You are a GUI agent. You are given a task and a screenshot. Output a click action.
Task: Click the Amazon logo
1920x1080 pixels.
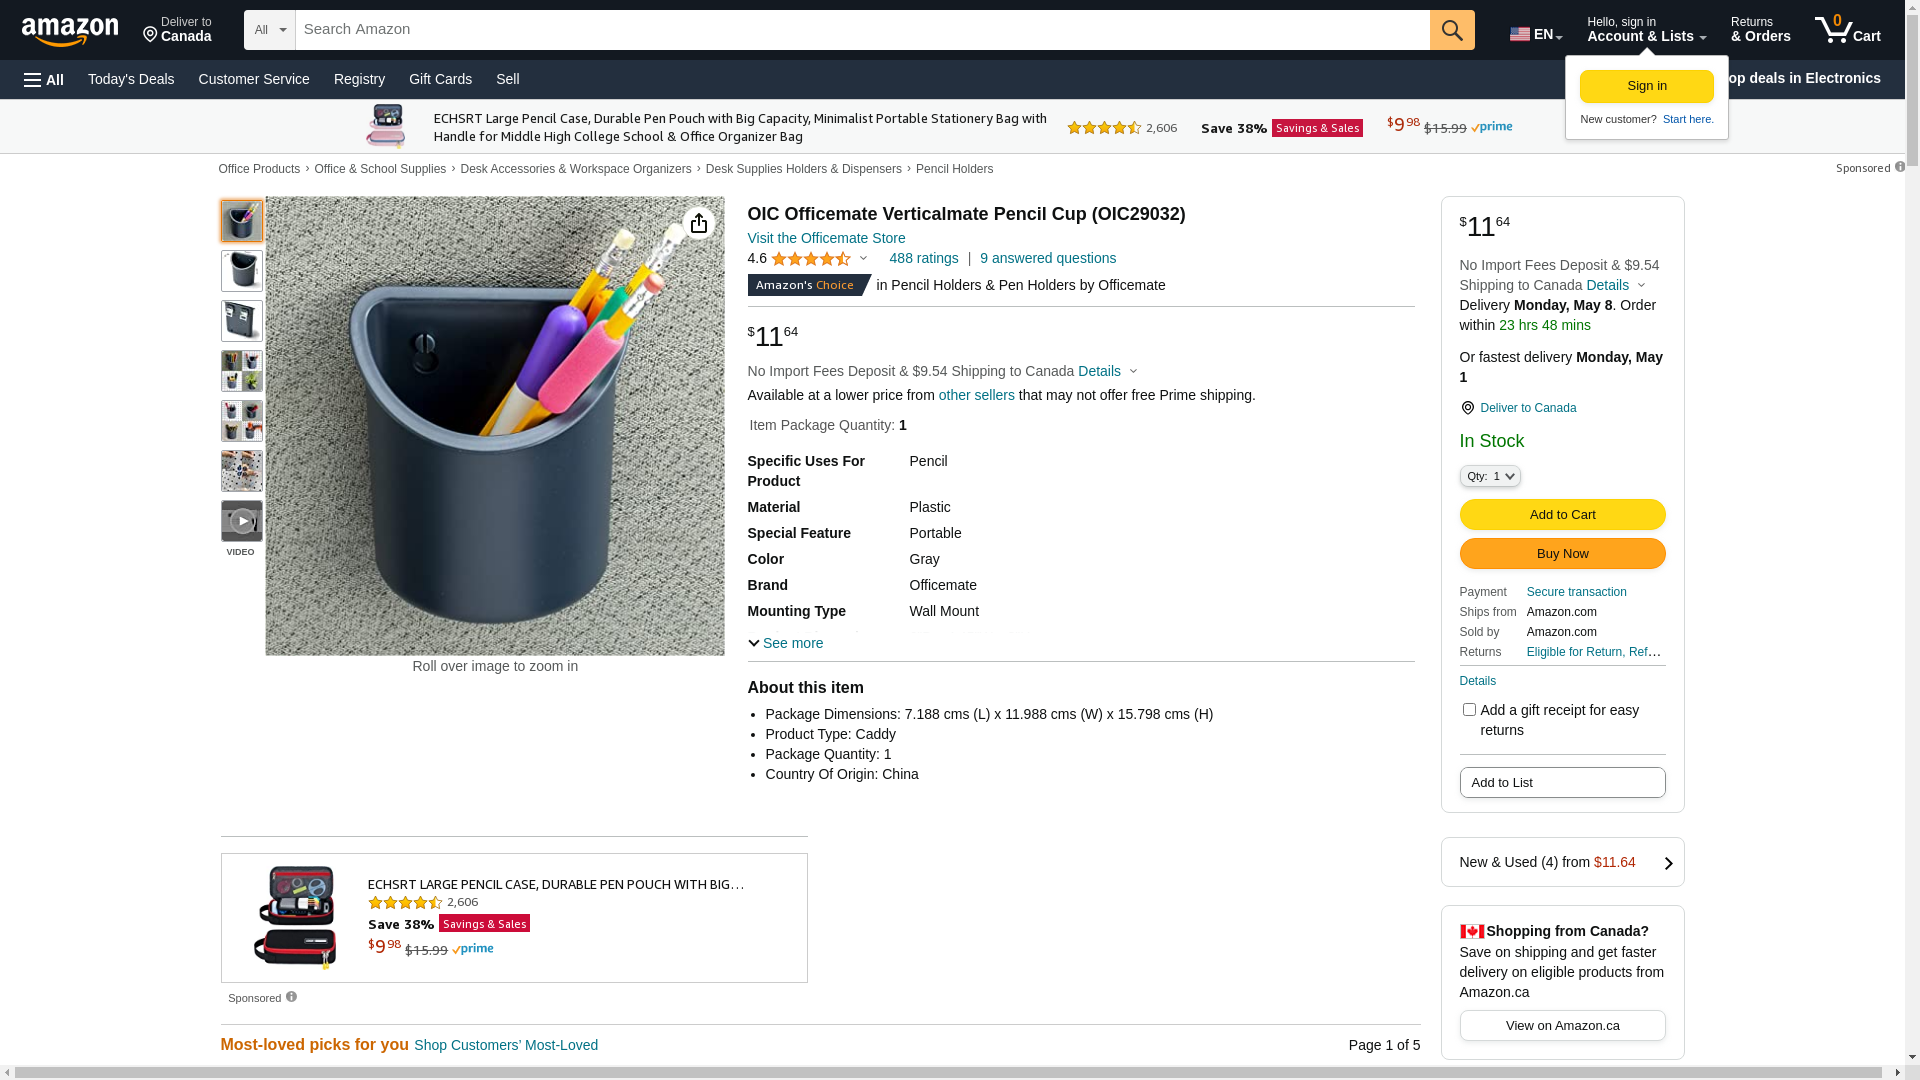pos(70,31)
